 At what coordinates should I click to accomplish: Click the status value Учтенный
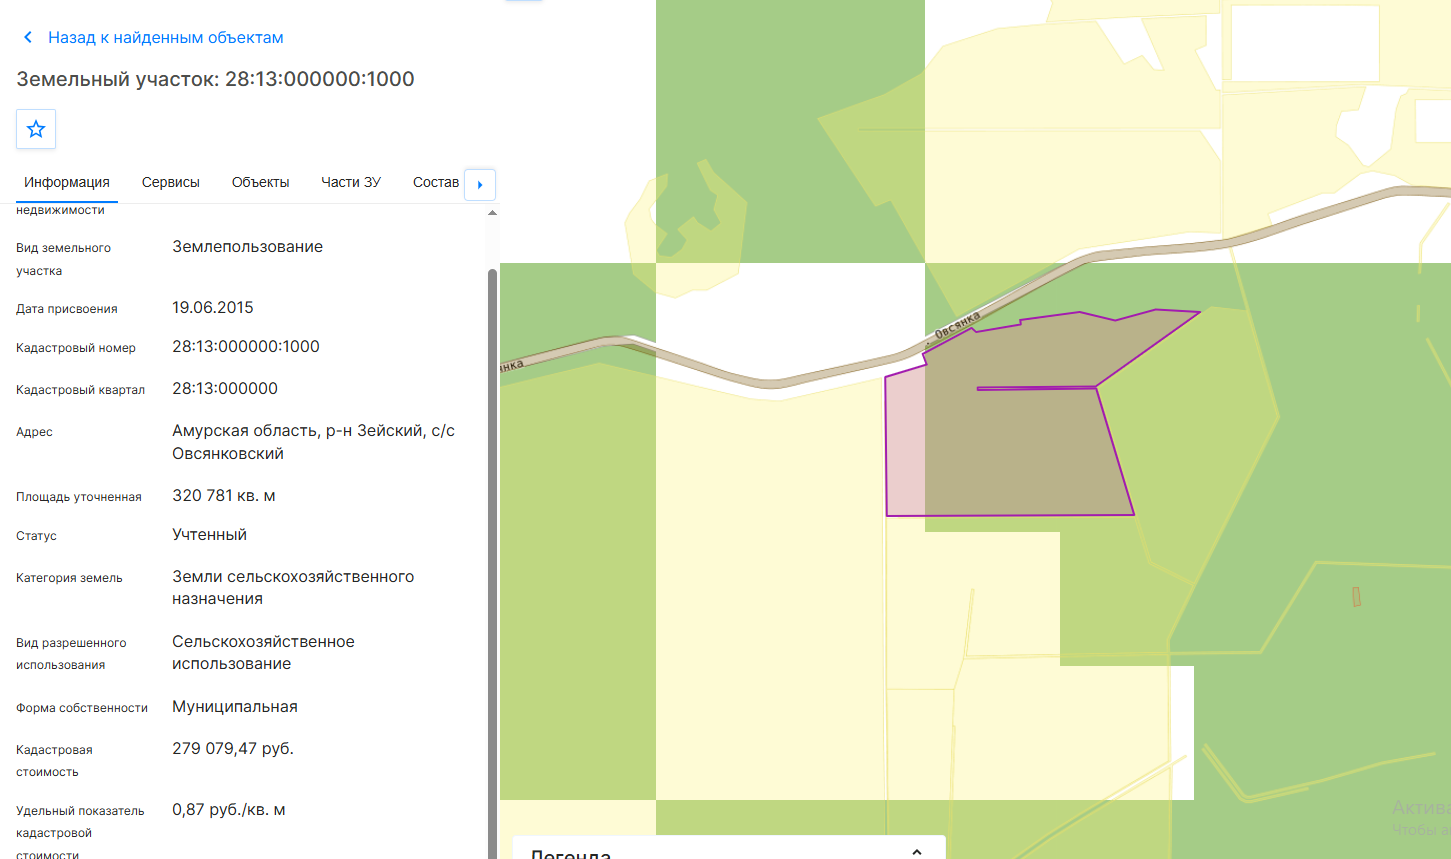pyautogui.click(x=210, y=535)
